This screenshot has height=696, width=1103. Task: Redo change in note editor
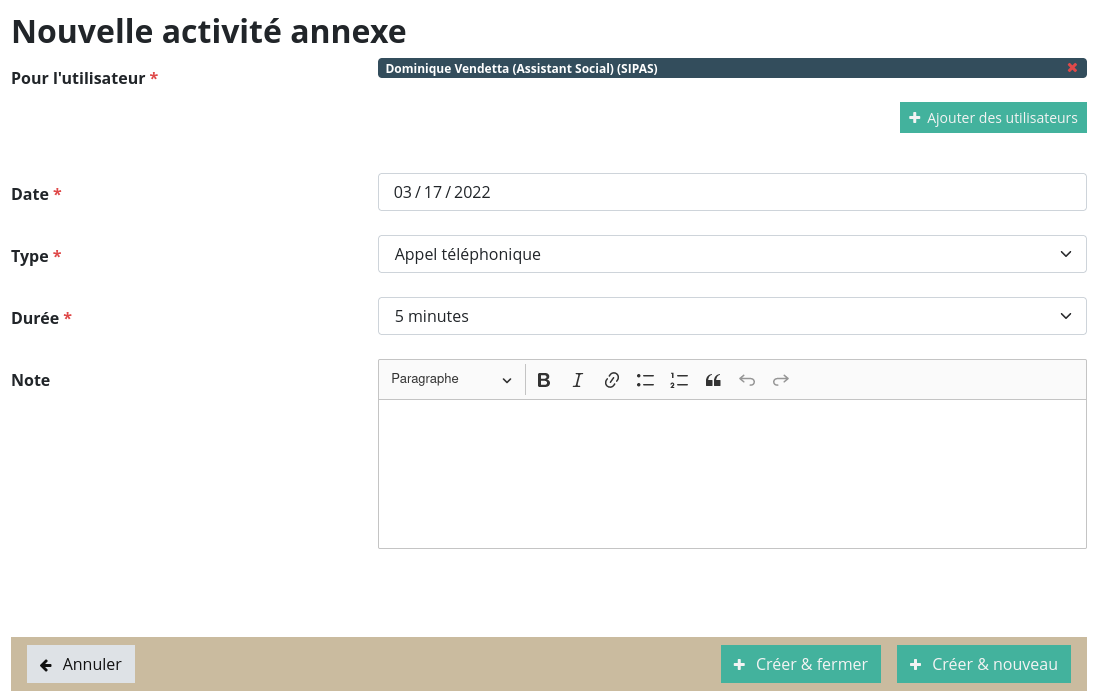pos(781,380)
